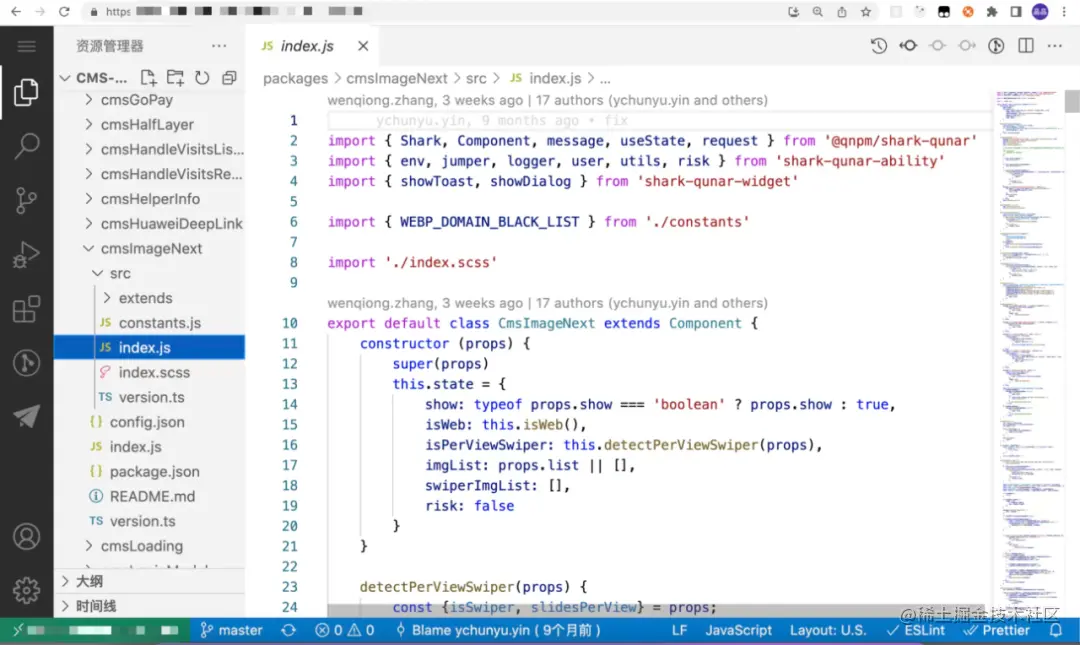
Task: Open changes with previous revision
Action: (x=908, y=45)
